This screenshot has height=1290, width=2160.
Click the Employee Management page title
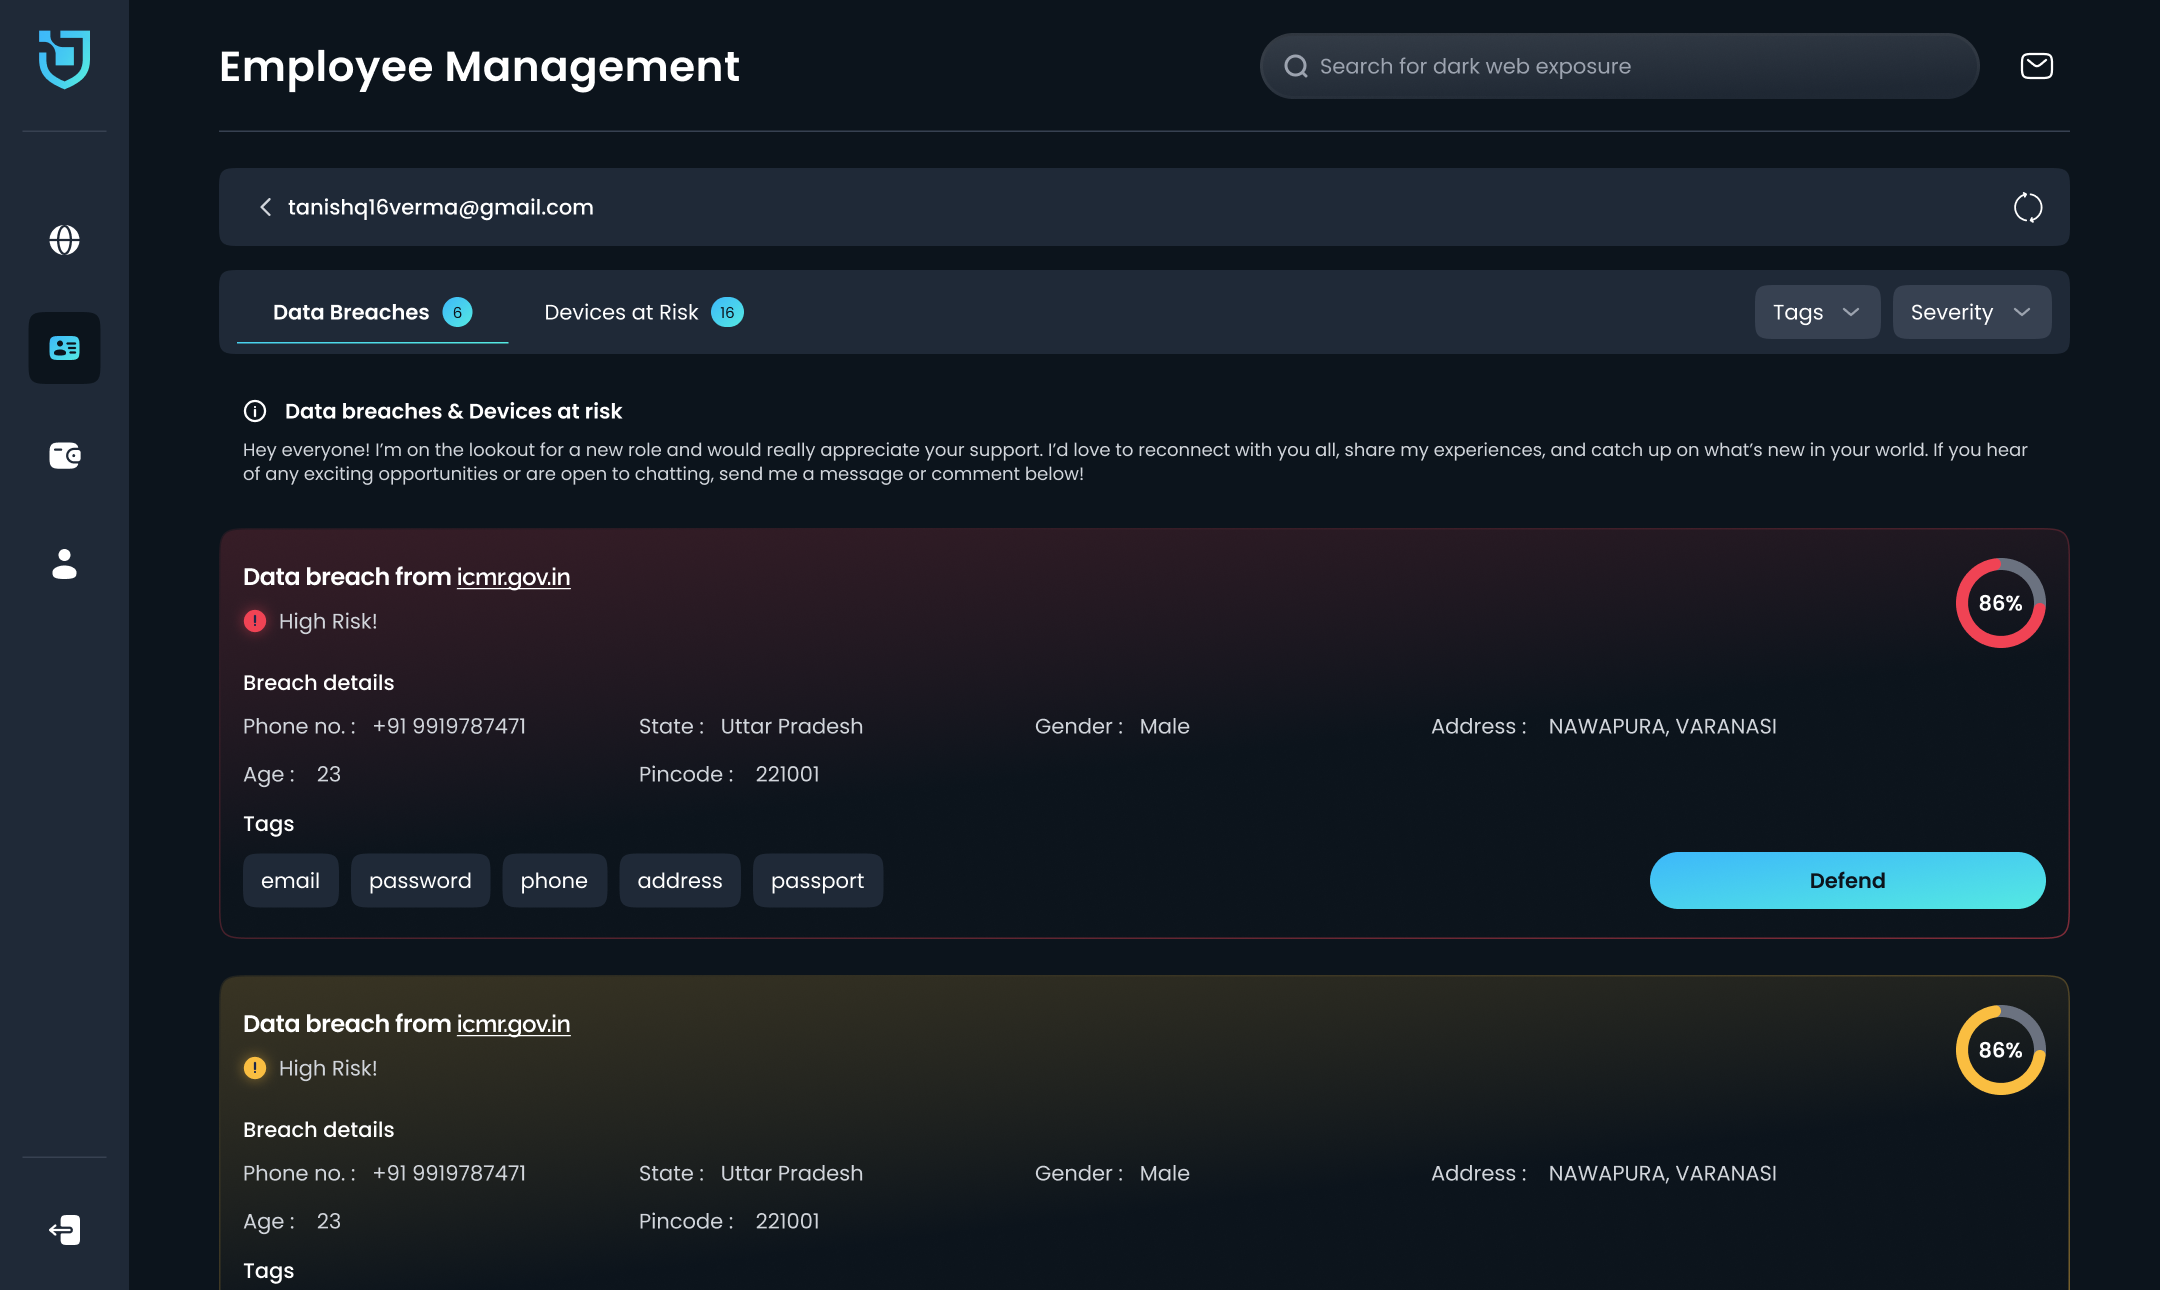pyautogui.click(x=479, y=66)
